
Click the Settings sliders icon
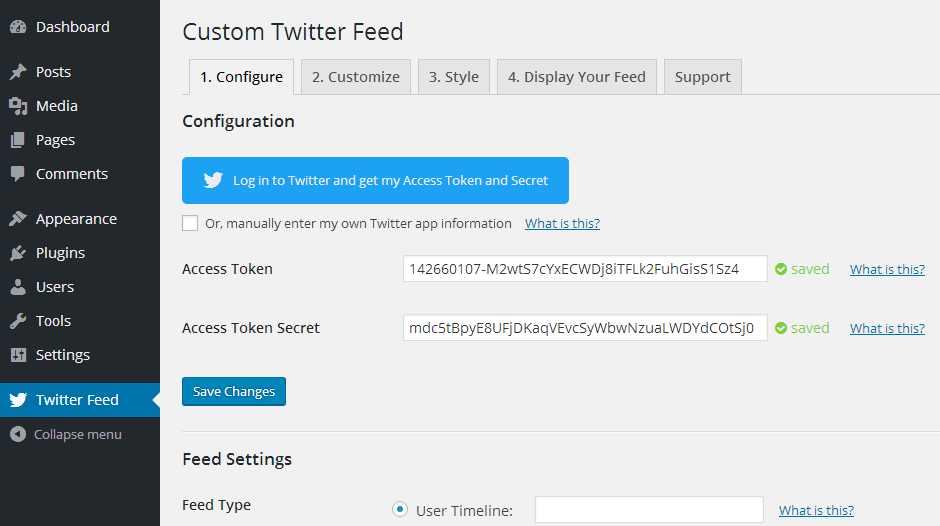(x=18, y=355)
